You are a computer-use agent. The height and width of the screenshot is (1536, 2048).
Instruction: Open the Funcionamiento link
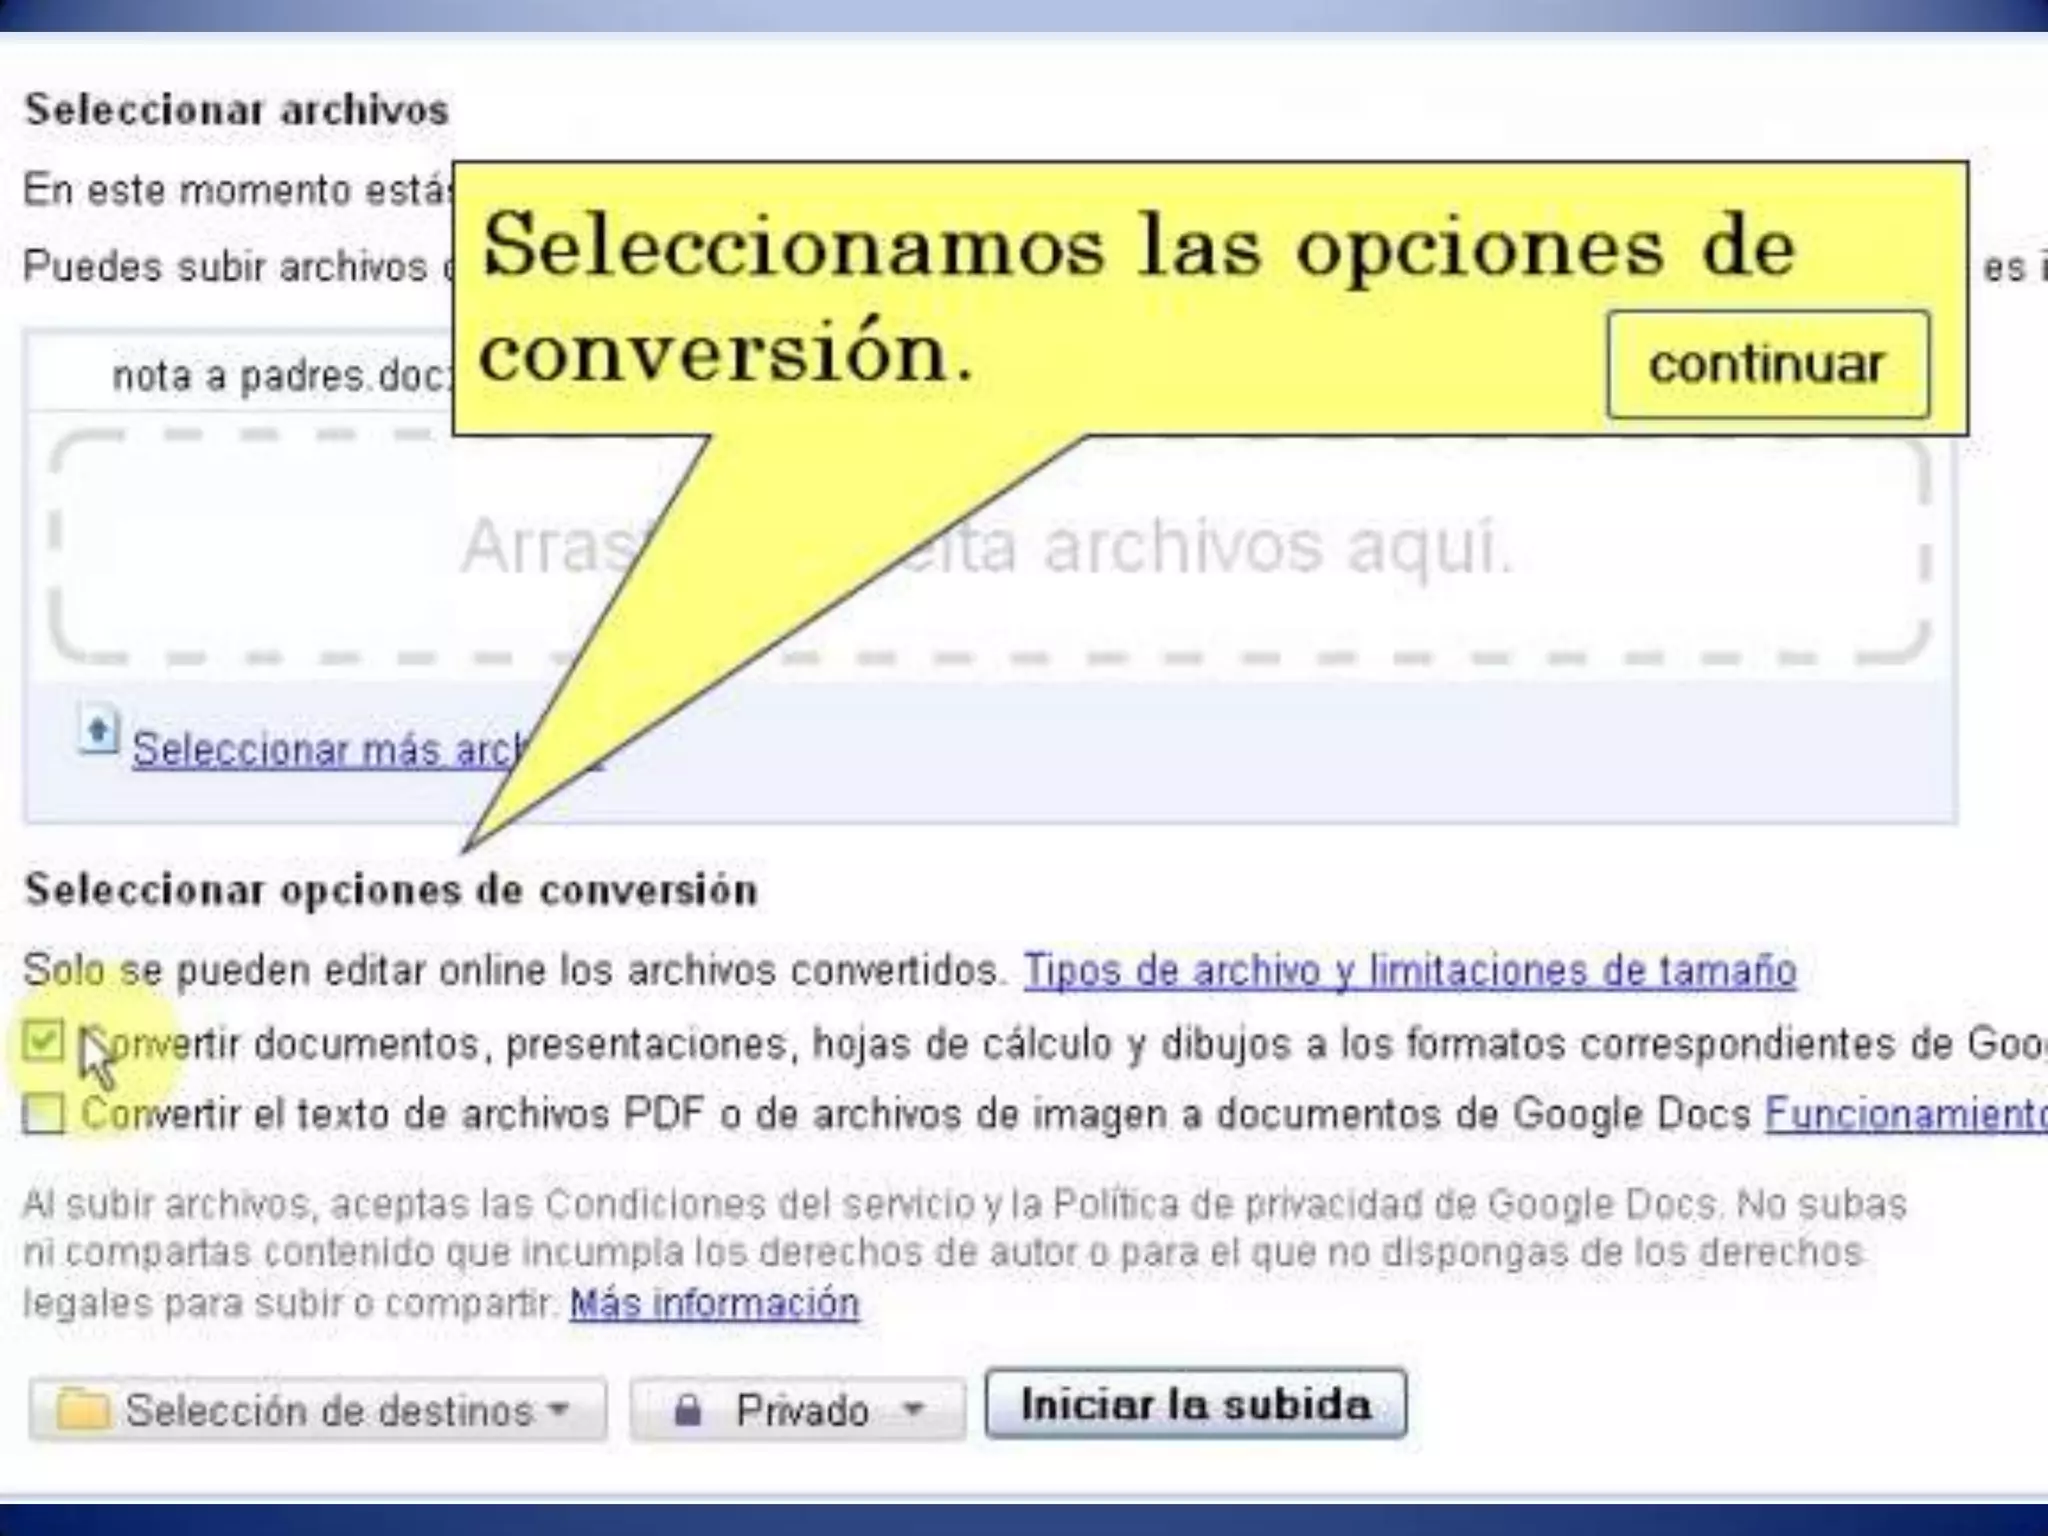[x=1904, y=1114]
